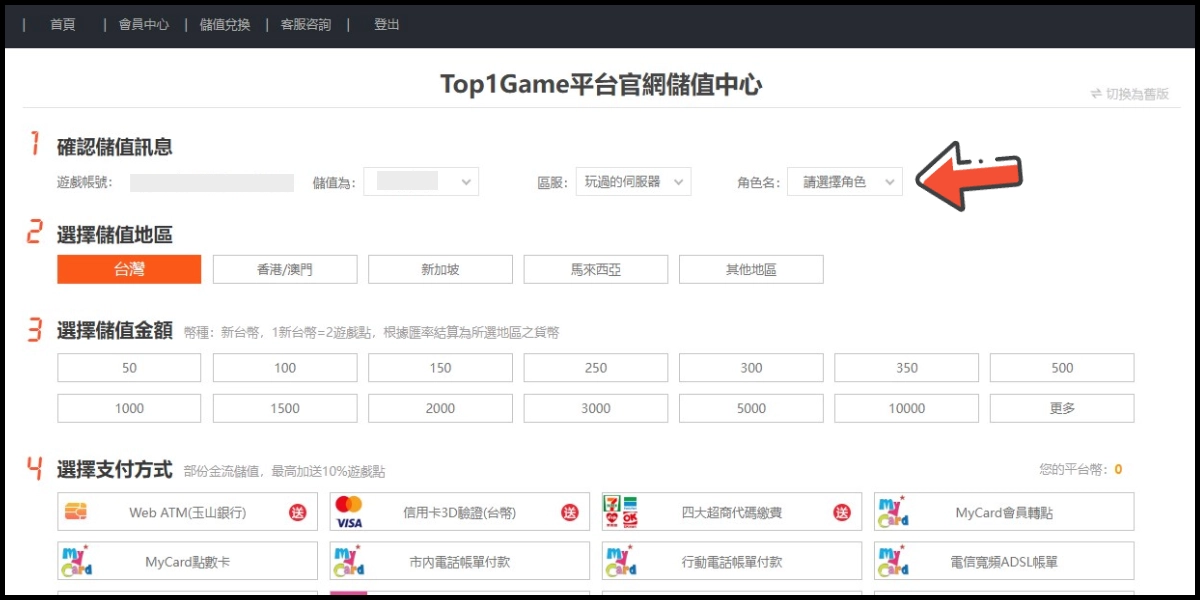
Task: Choose the 3000 amount option
Action: click(x=596, y=408)
